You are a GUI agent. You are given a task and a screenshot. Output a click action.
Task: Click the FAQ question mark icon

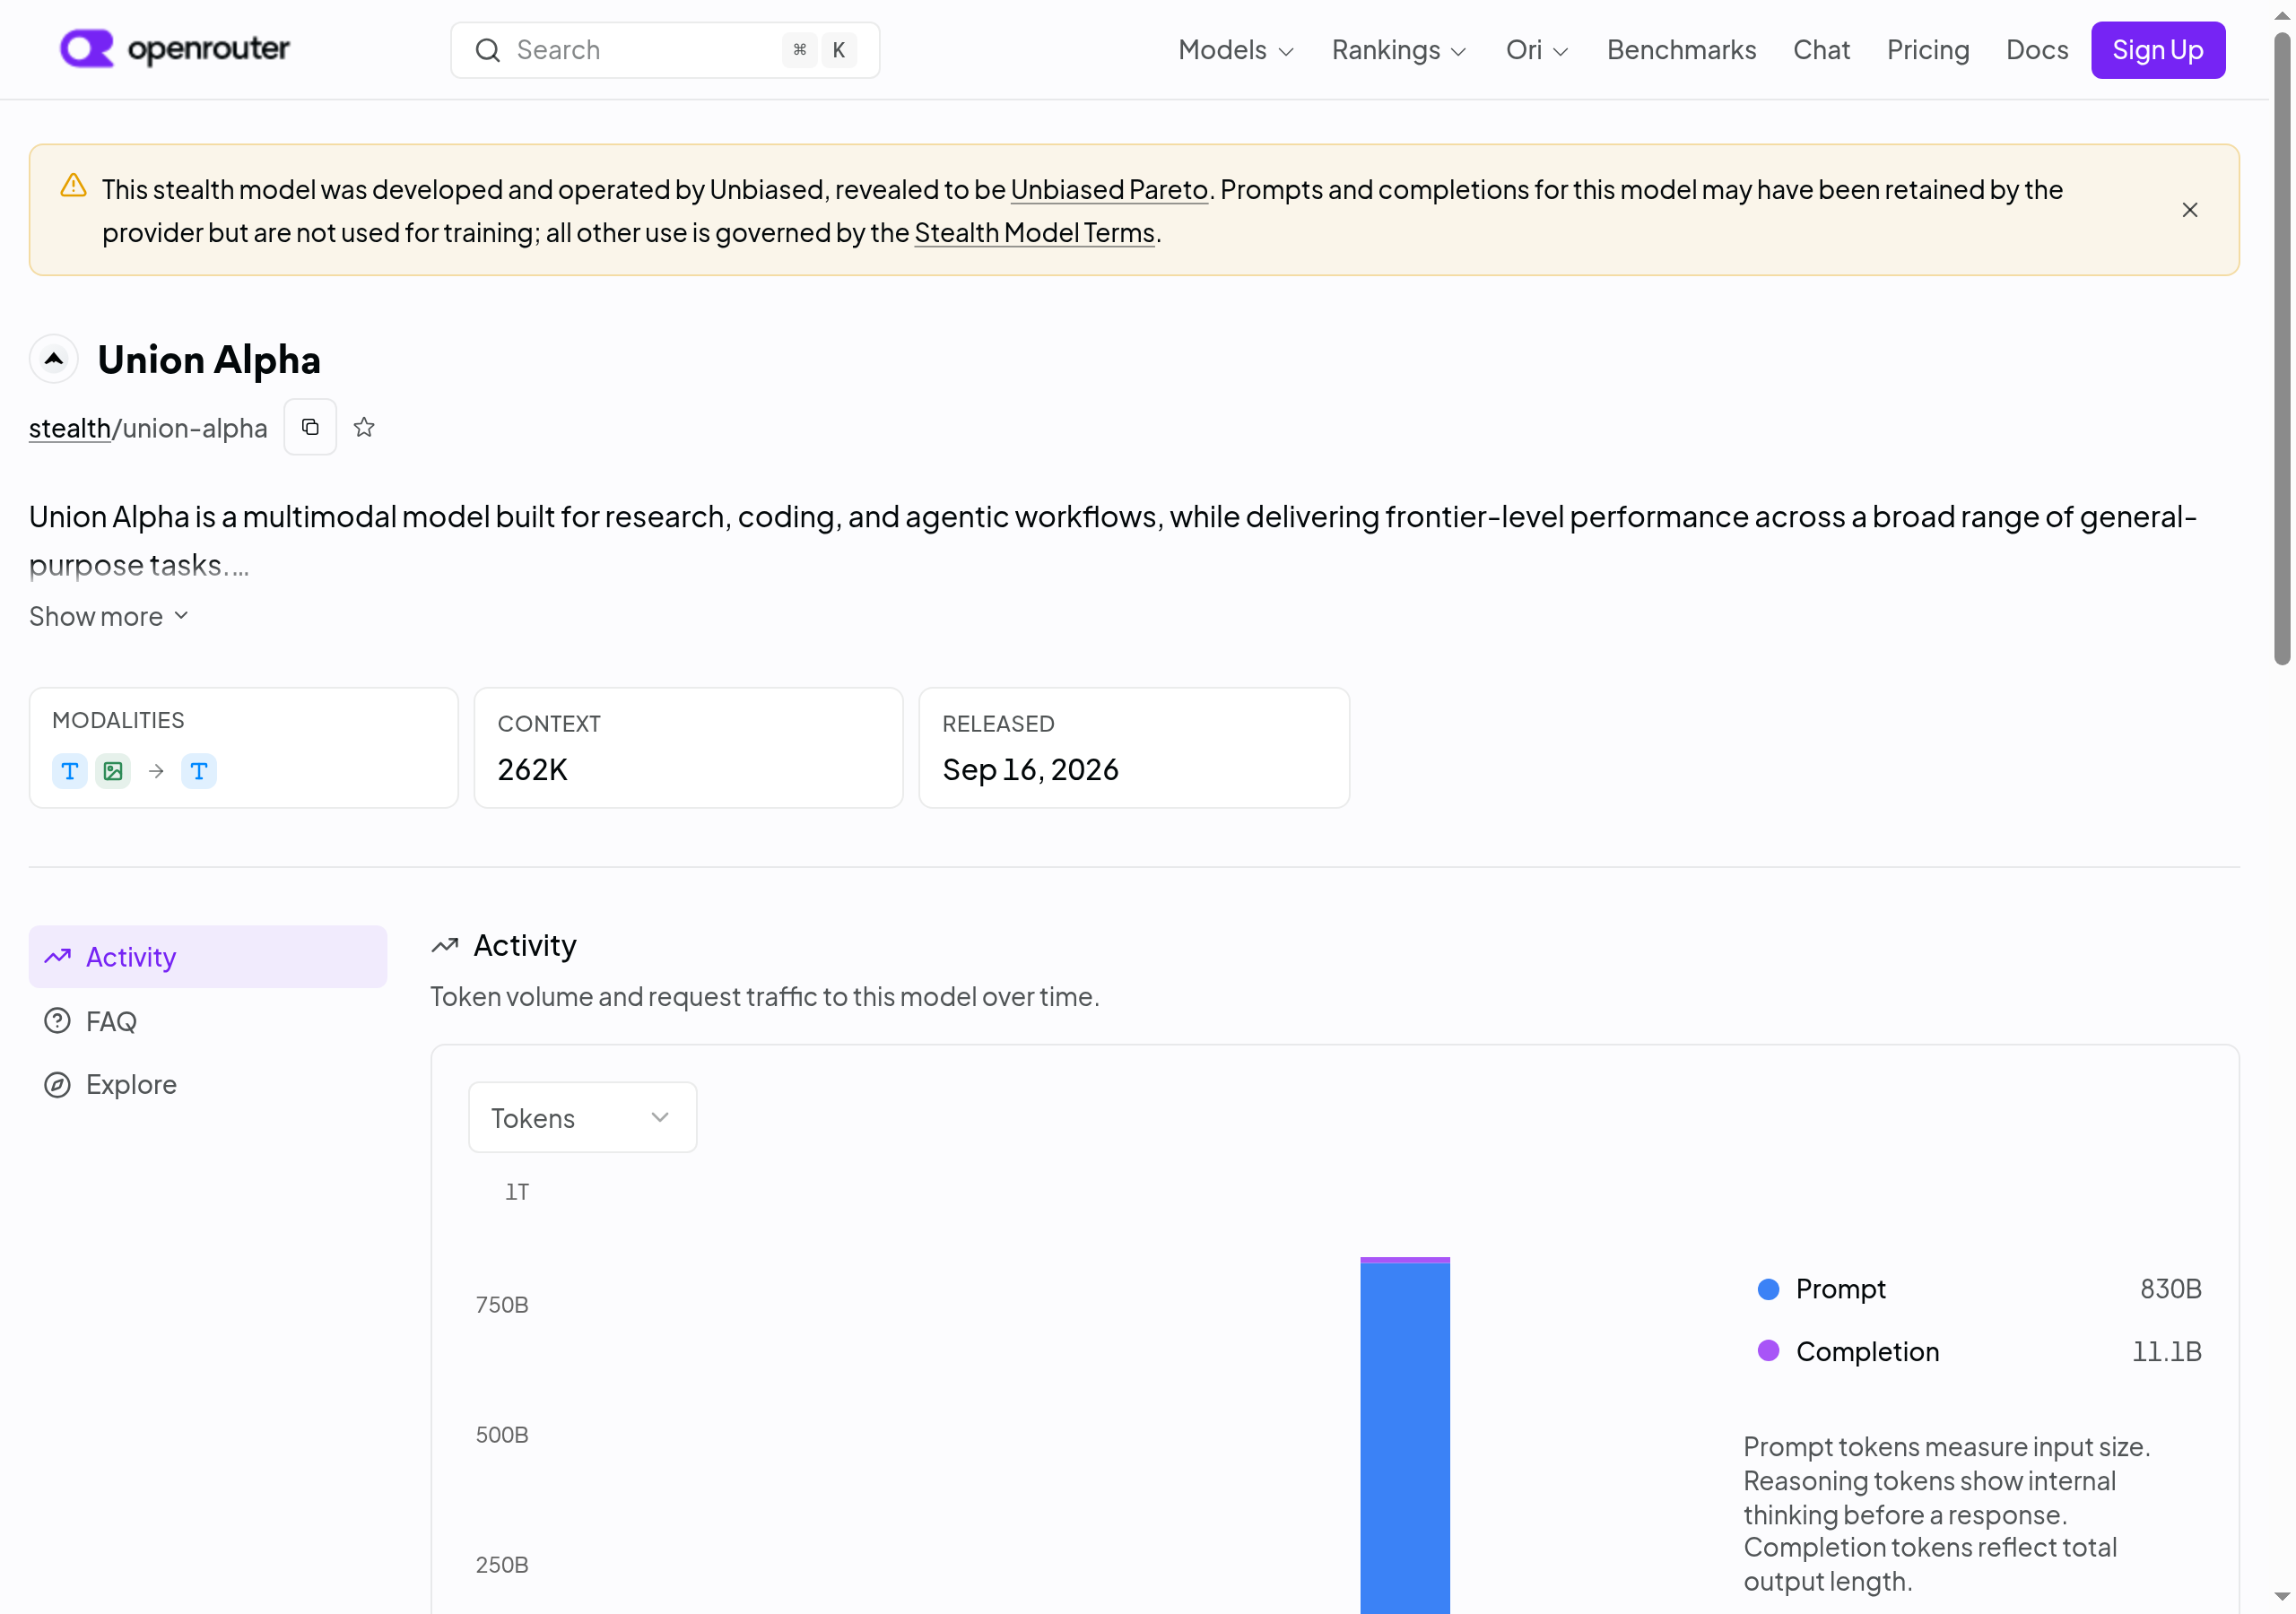coord(57,1021)
